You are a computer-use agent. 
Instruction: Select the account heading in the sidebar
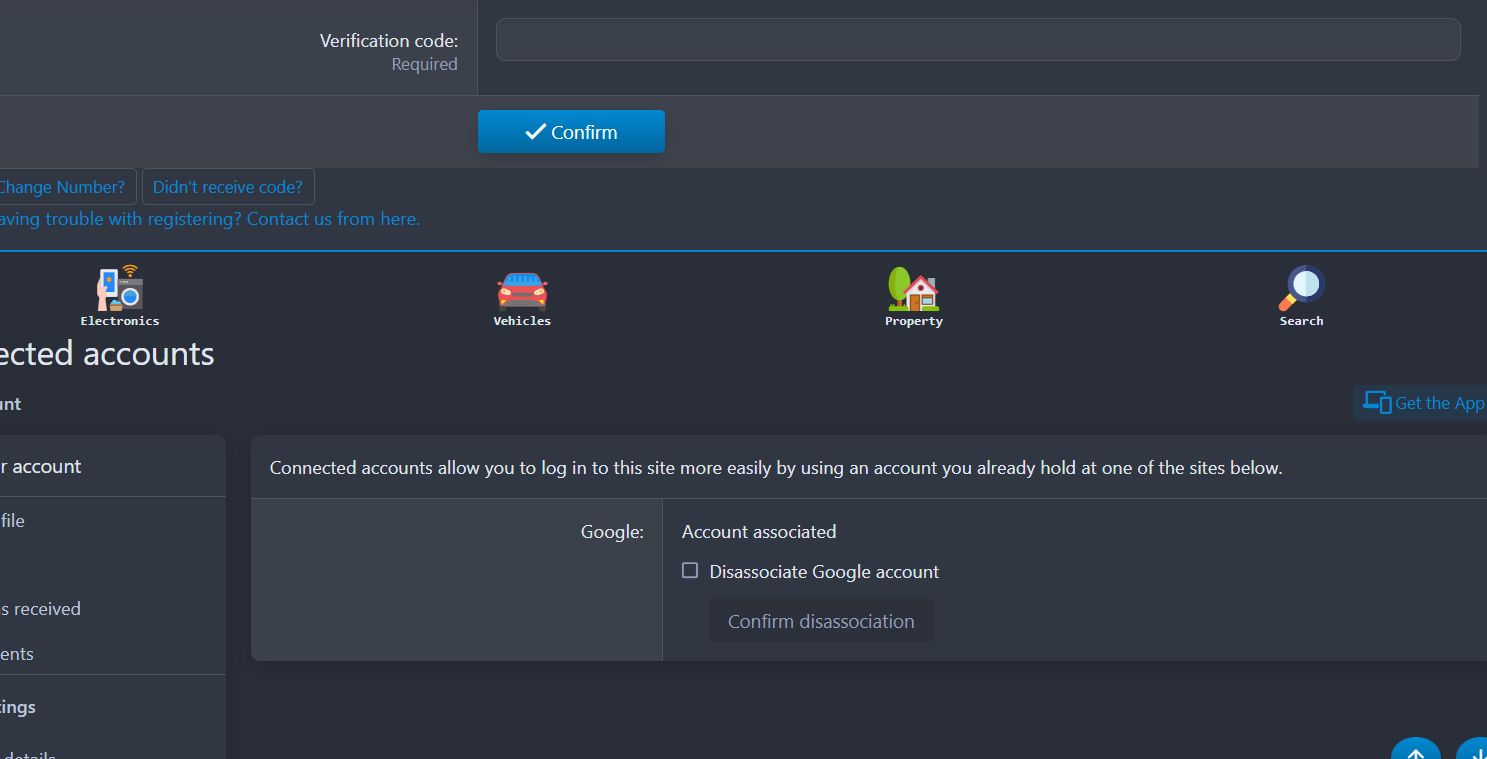tap(42, 467)
